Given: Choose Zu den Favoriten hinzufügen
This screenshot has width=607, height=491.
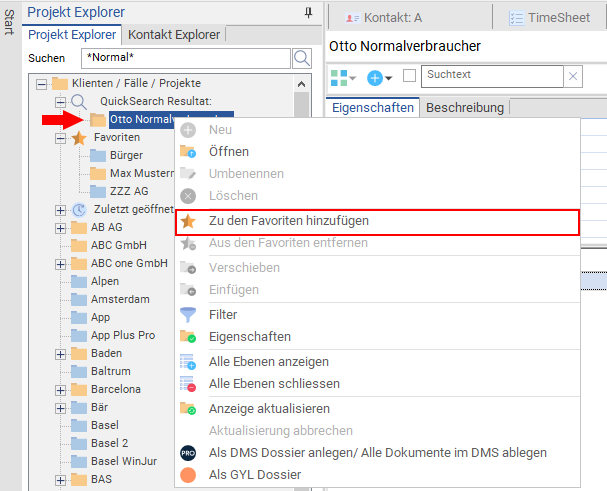Looking at the screenshot, I should click(x=378, y=223).
